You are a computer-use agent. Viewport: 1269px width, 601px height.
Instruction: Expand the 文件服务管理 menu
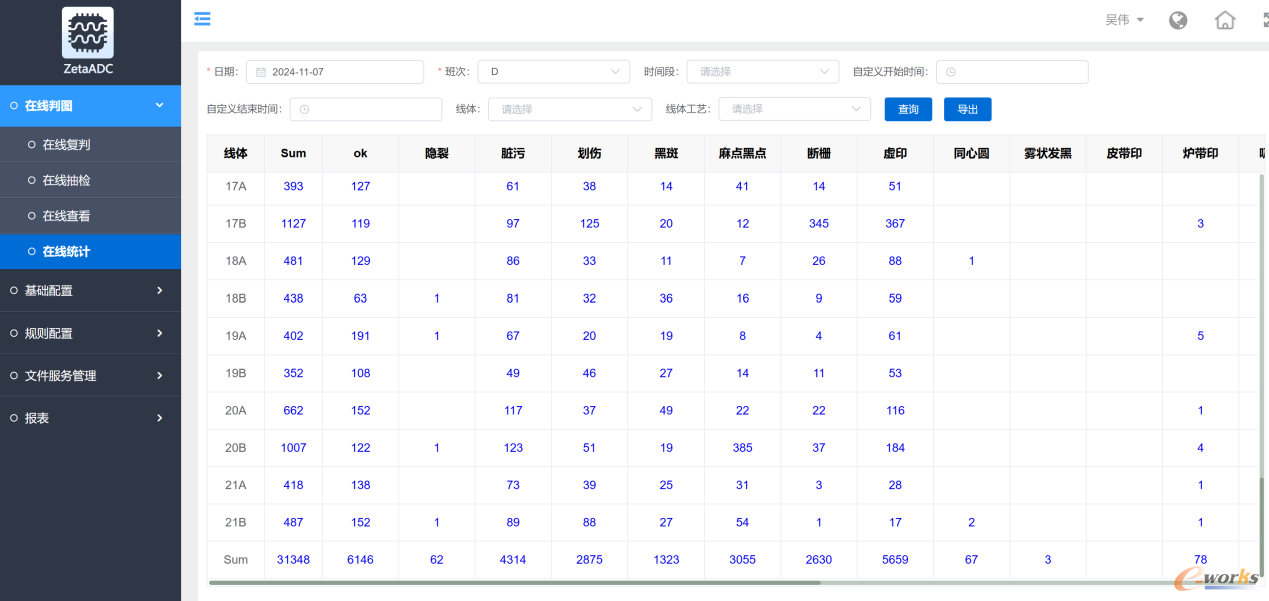[x=90, y=376]
